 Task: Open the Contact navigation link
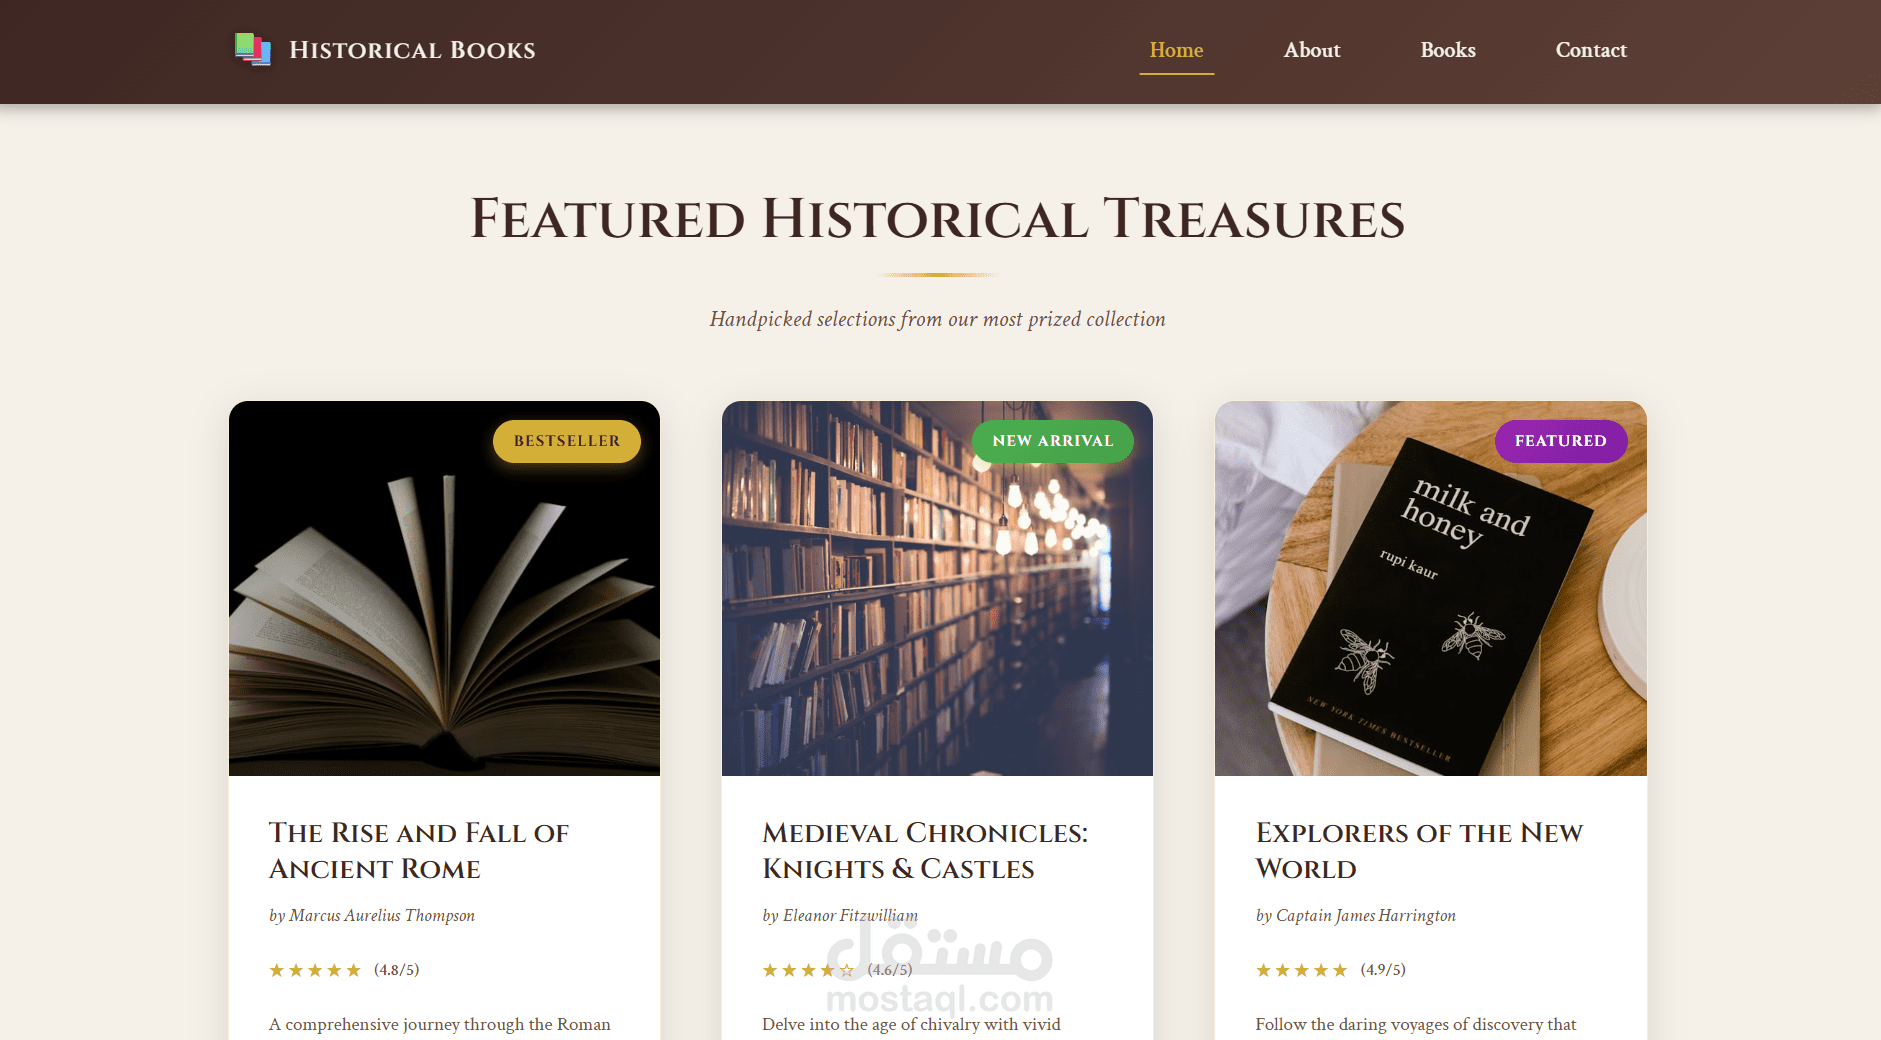pyautogui.click(x=1591, y=50)
